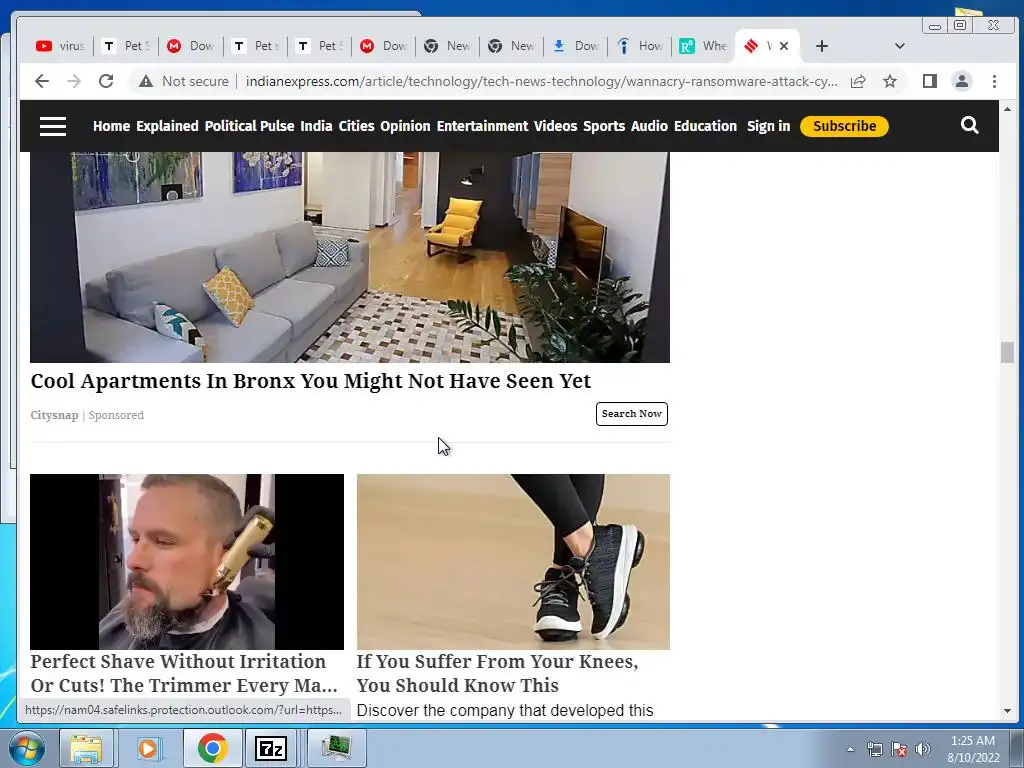Open the Chrome profile icon
Screen dimensions: 1024x768
961,81
